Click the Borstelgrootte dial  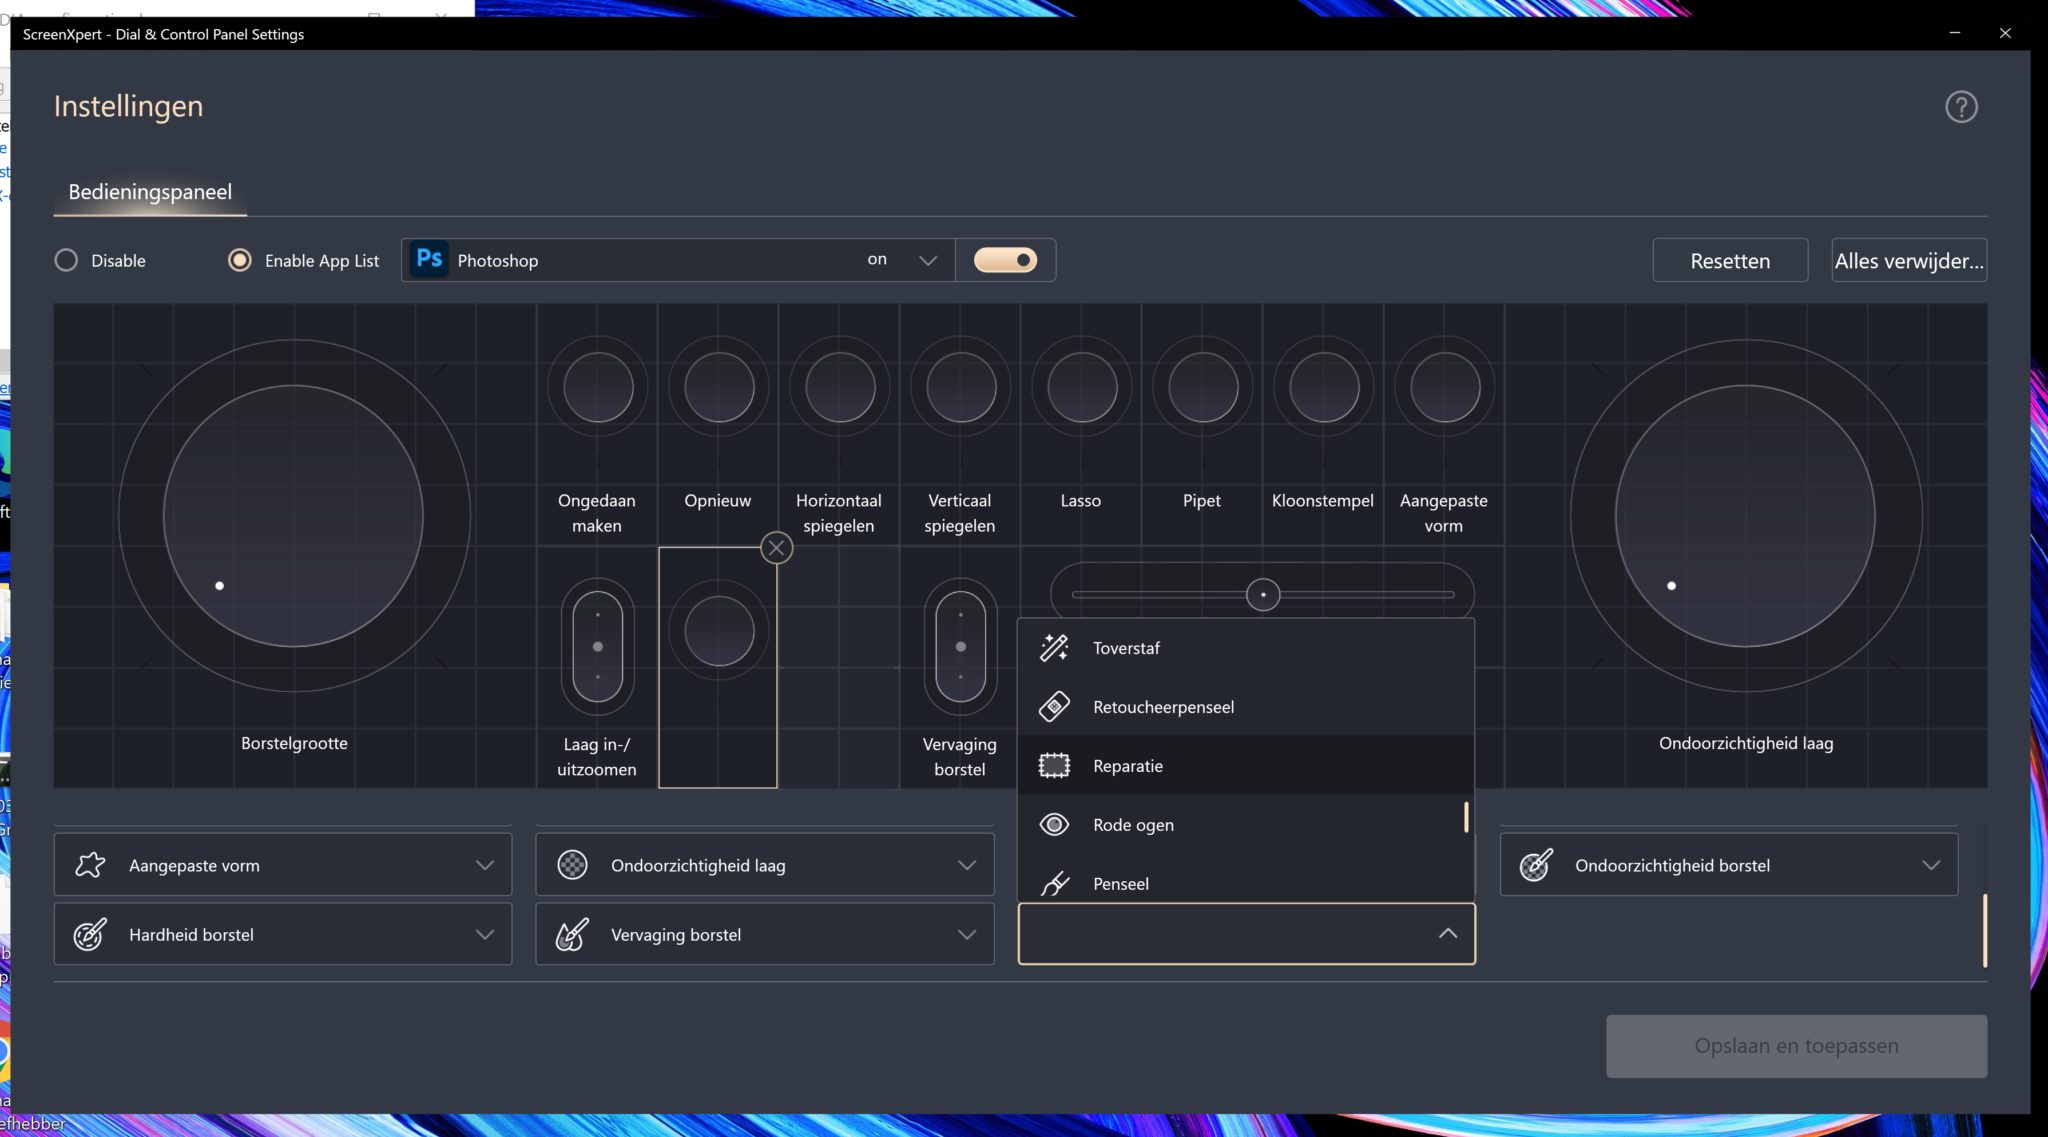[x=294, y=516]
